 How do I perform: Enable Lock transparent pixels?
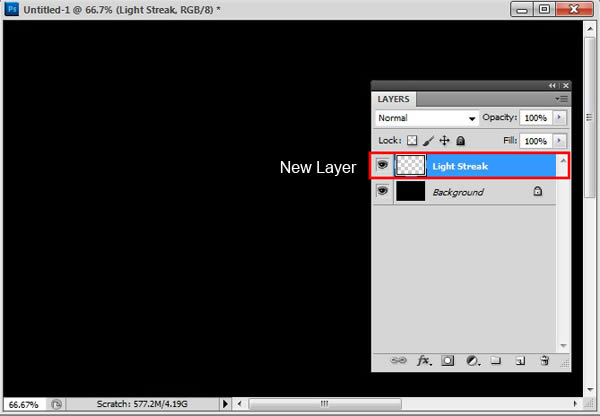tap(412, 140)
